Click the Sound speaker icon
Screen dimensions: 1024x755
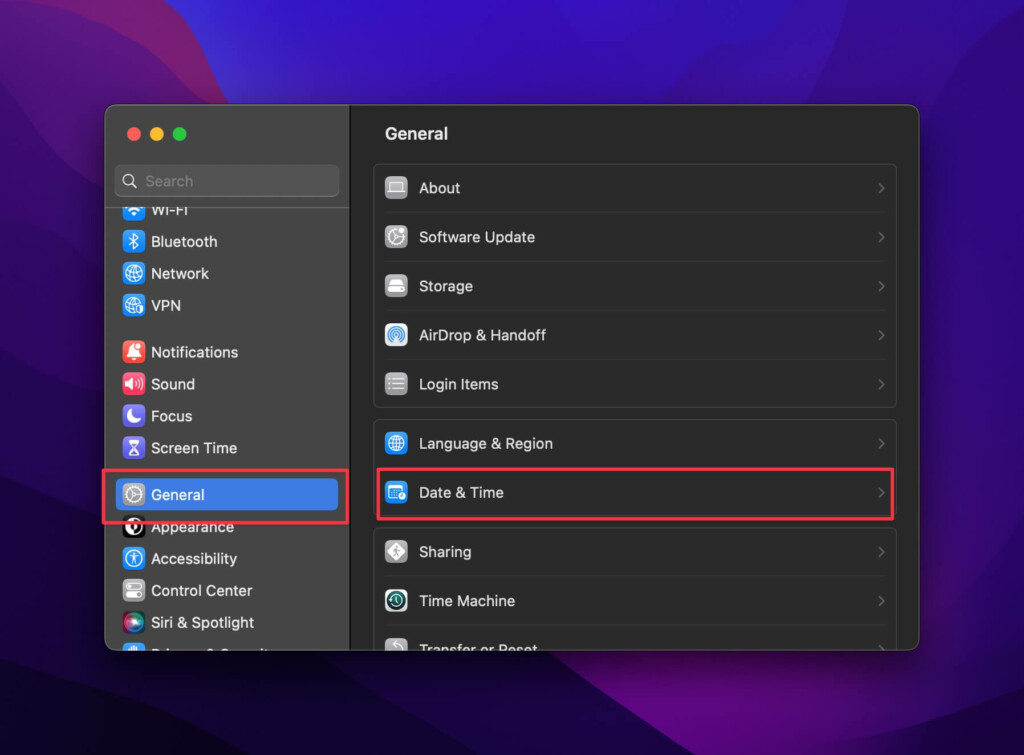point(134,384)
